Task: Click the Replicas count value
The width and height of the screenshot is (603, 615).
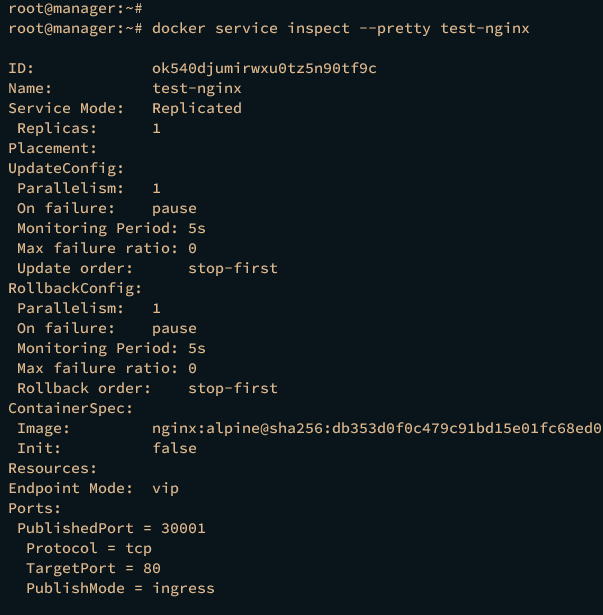Action: (156, 129)
